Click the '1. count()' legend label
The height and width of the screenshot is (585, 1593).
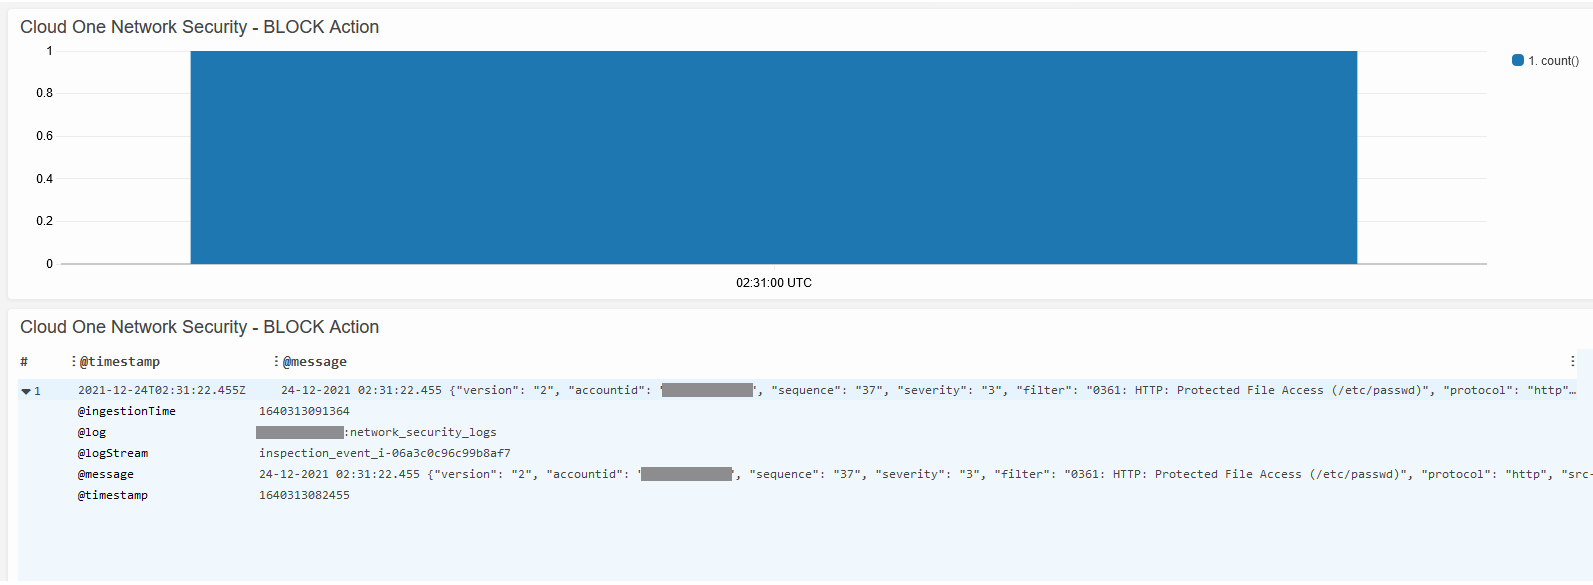coord(1553,61)
